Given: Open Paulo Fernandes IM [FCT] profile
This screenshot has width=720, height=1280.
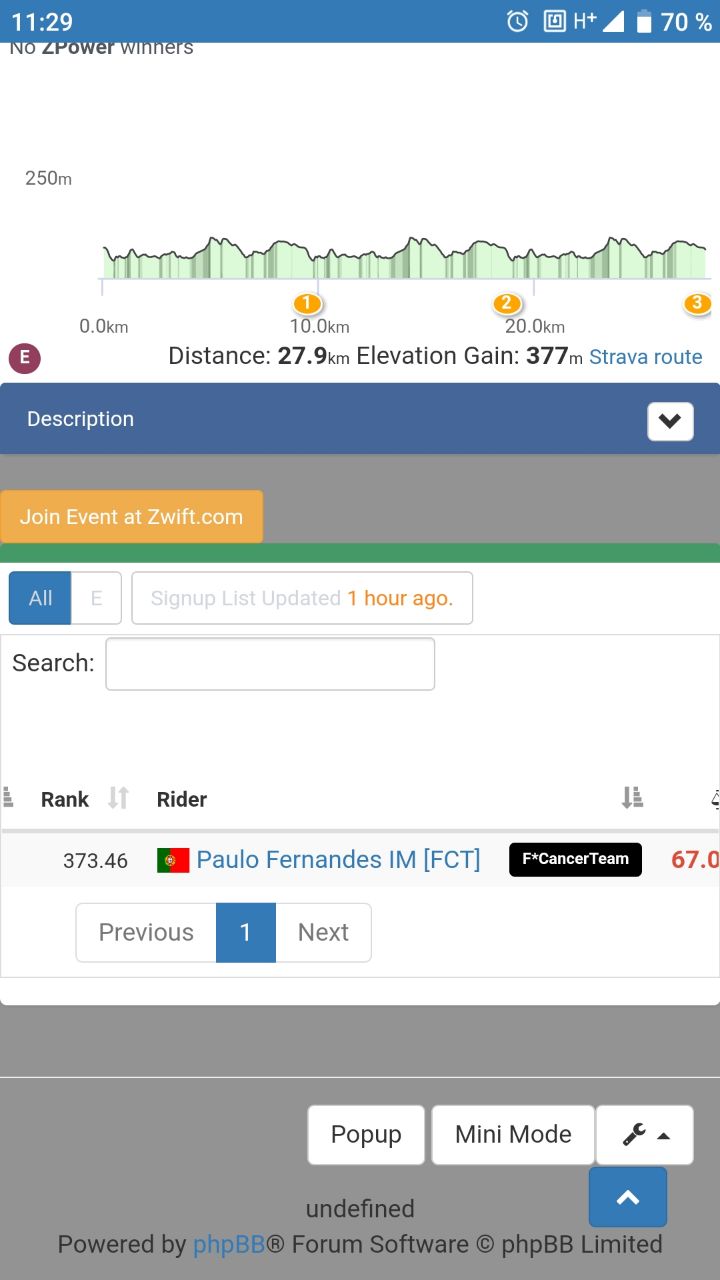Looking at the screenshot, I should pyautogui.click(x=338, y=859).
